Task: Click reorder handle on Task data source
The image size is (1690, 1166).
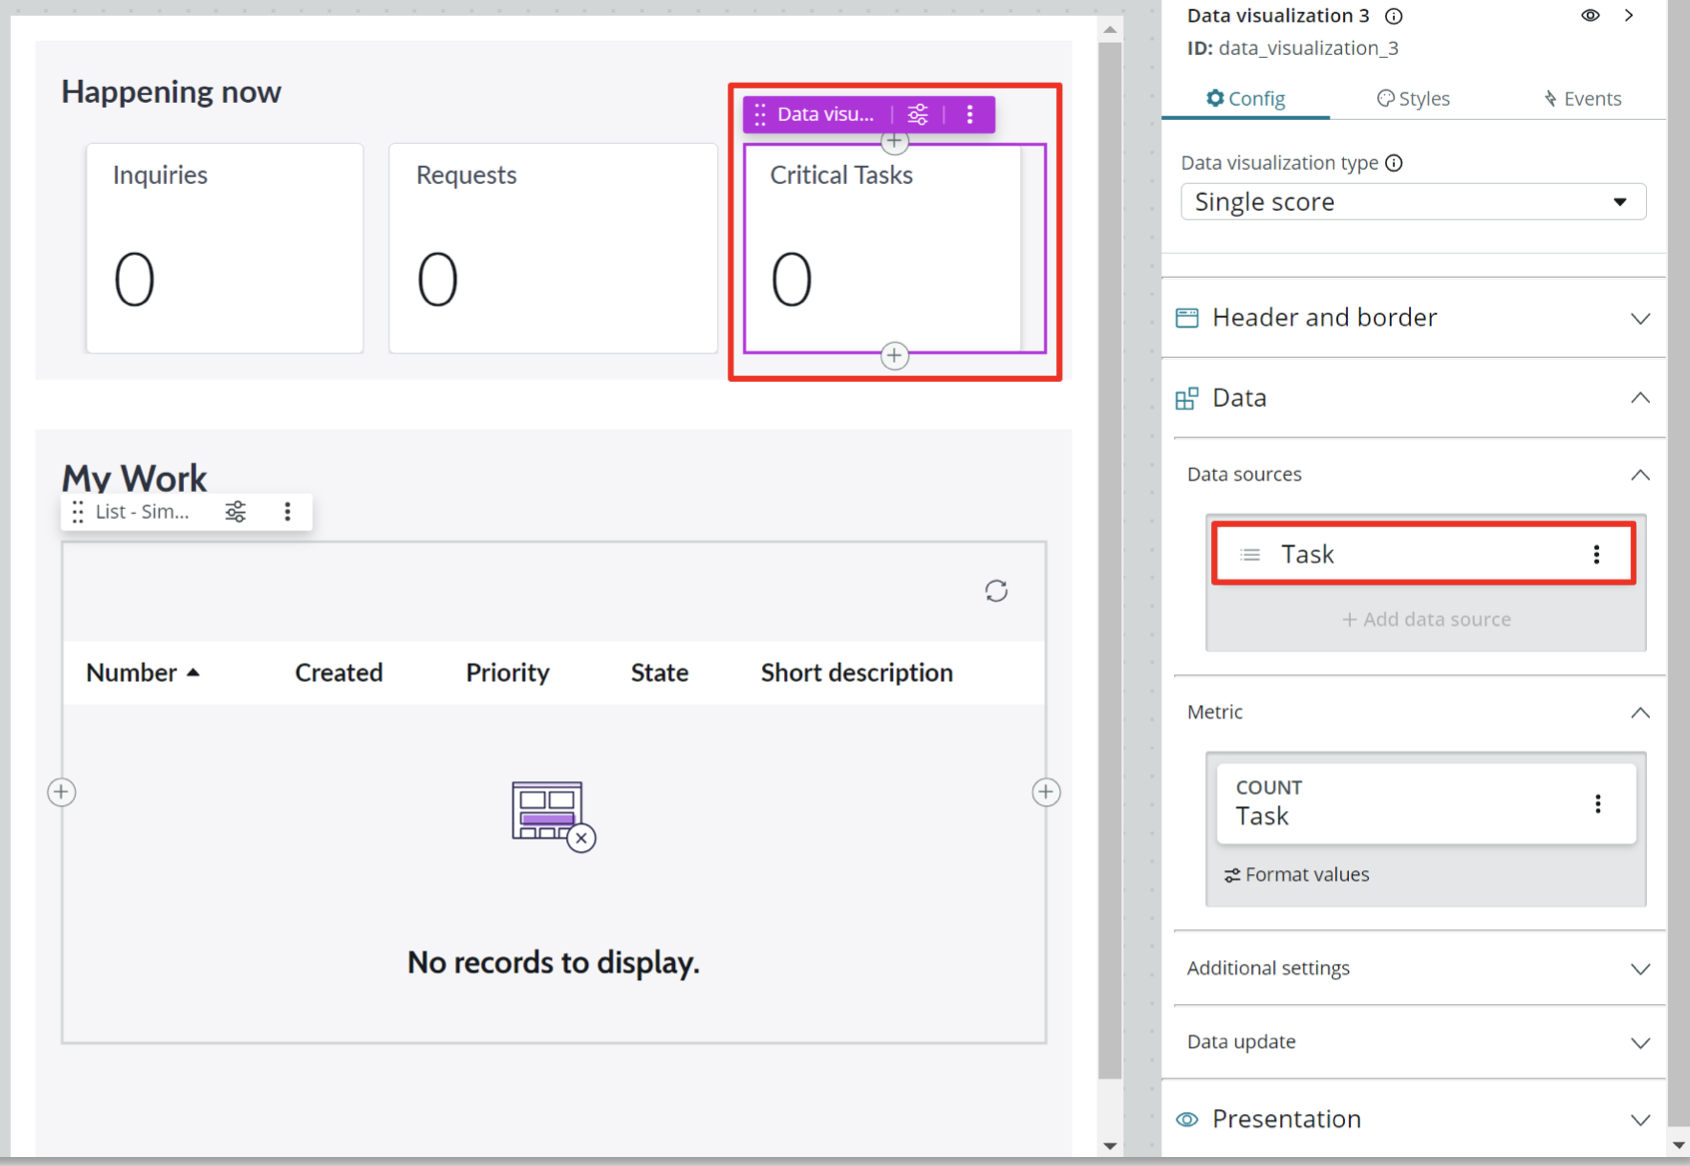Action: (1250, 554)
